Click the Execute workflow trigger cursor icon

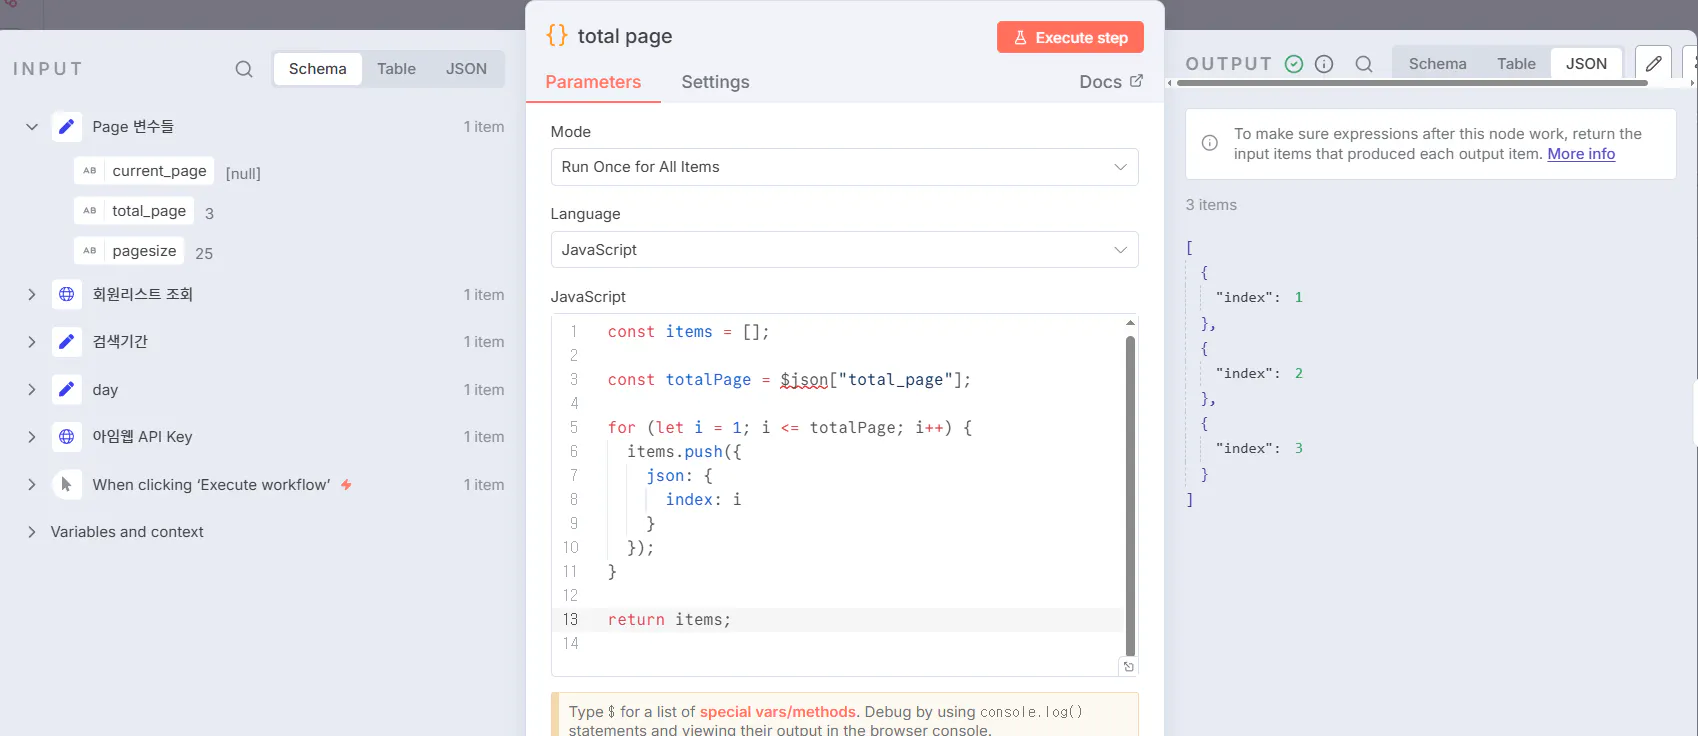(66, 485)
